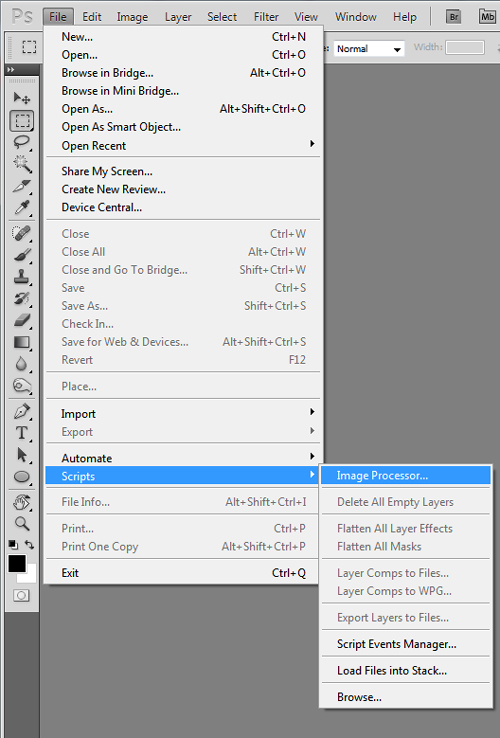Open the Edit menu

(x=92, y=17)
